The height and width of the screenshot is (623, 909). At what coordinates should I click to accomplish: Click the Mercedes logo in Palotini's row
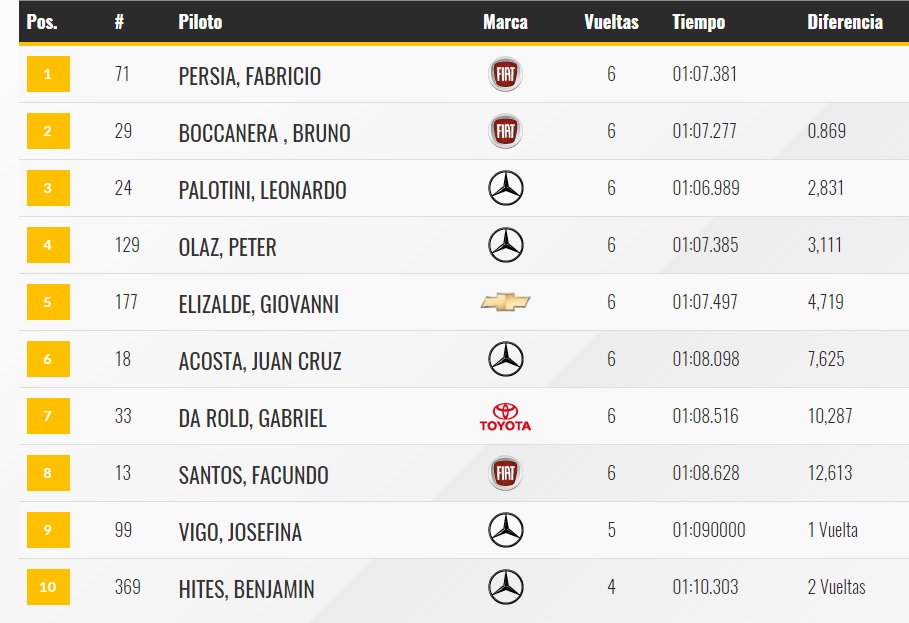[506, 188]
